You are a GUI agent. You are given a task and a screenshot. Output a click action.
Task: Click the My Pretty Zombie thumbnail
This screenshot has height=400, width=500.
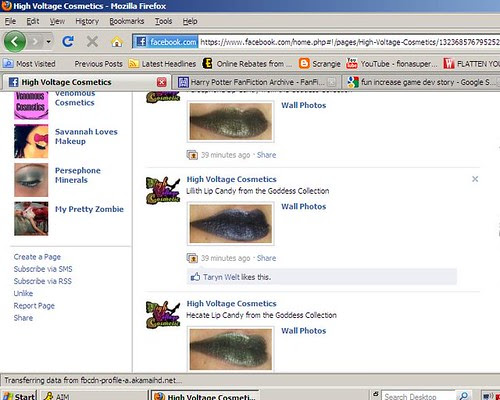tap(31, 219)
